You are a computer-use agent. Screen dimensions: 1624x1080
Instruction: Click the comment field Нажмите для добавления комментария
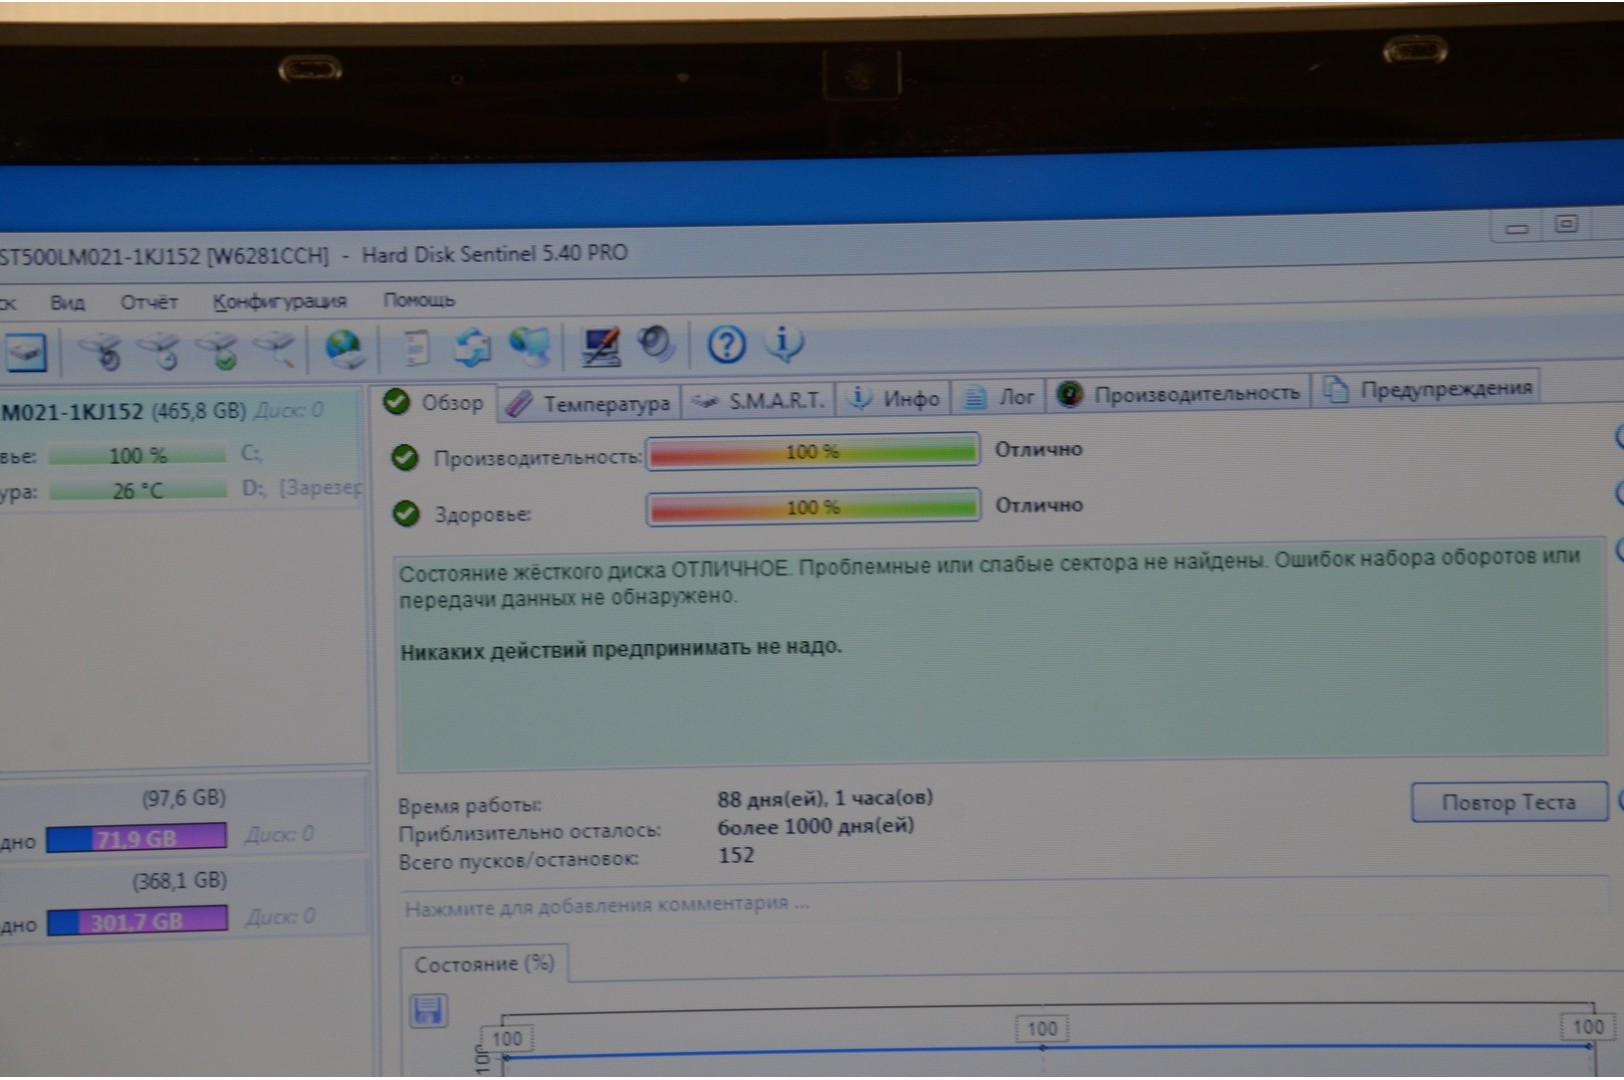coord(606,905)
